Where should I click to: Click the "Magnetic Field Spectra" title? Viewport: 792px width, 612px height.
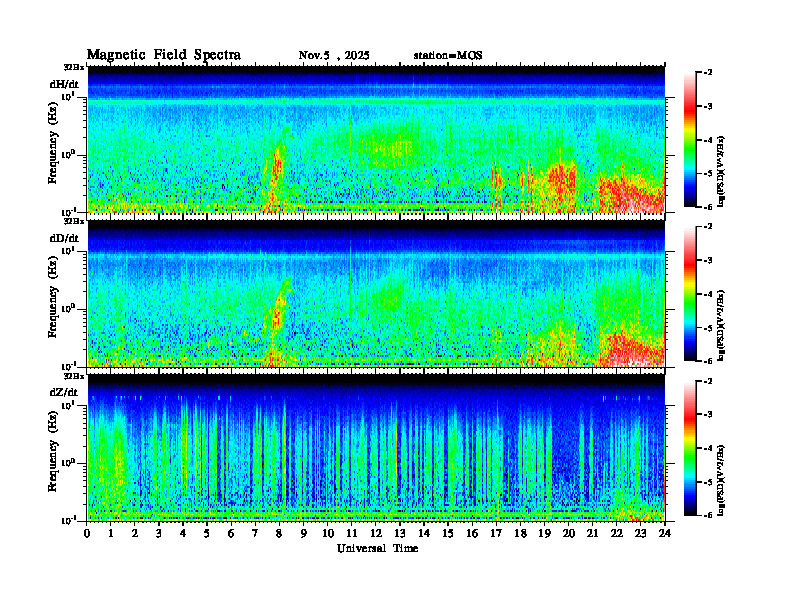[164, 55]
